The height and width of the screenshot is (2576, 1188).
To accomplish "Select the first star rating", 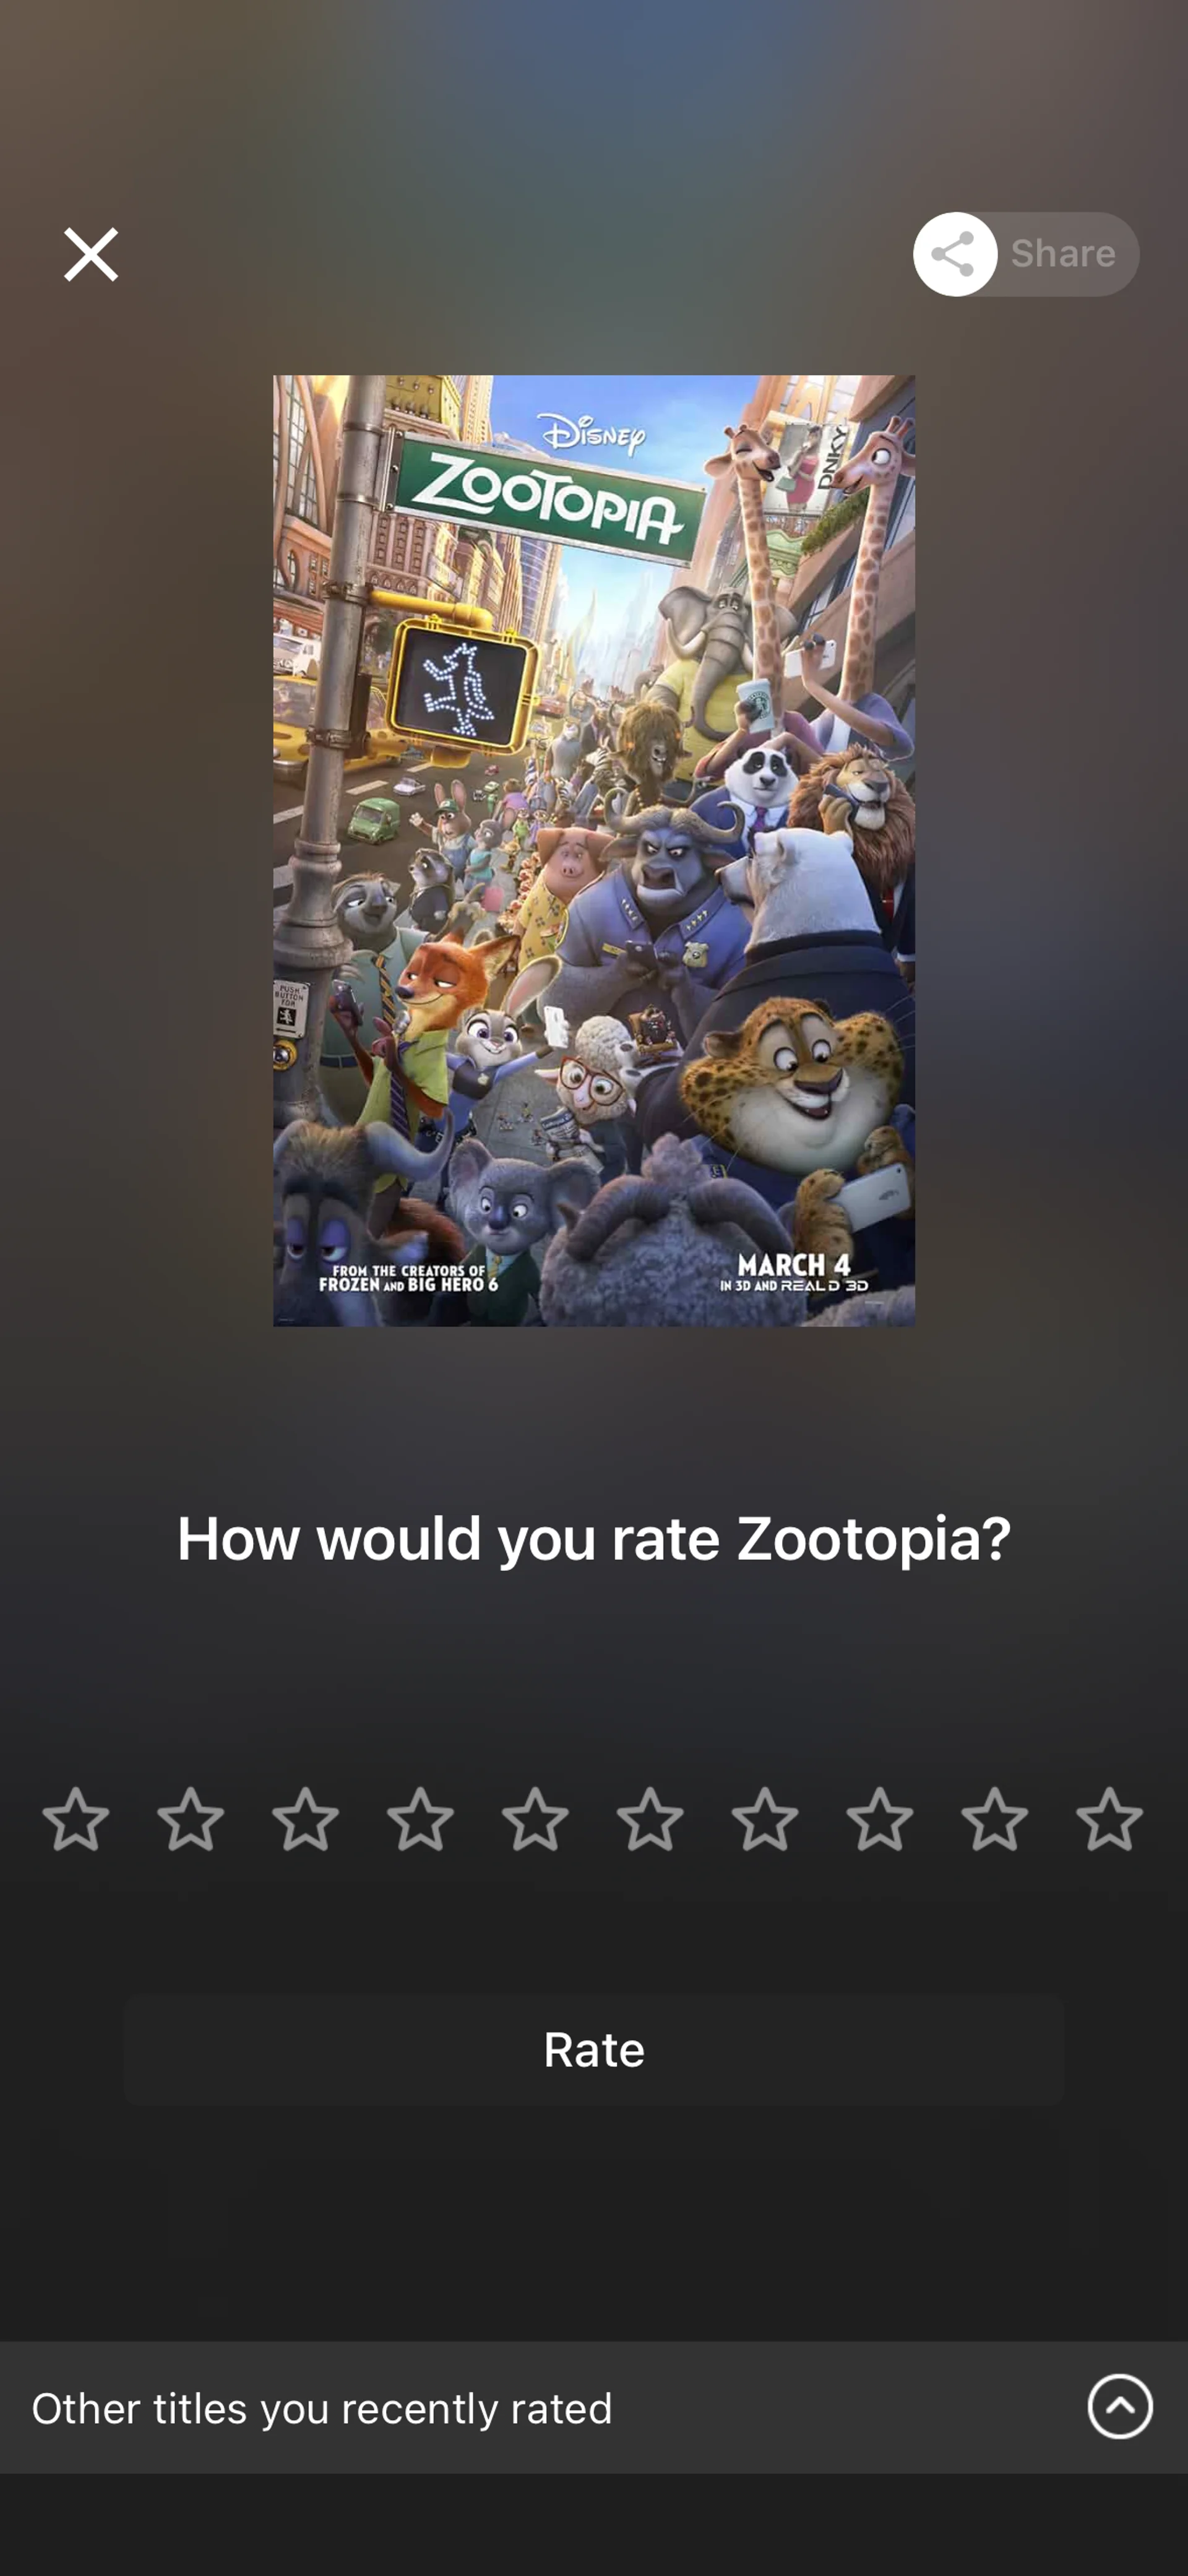I will point(76,1819).
